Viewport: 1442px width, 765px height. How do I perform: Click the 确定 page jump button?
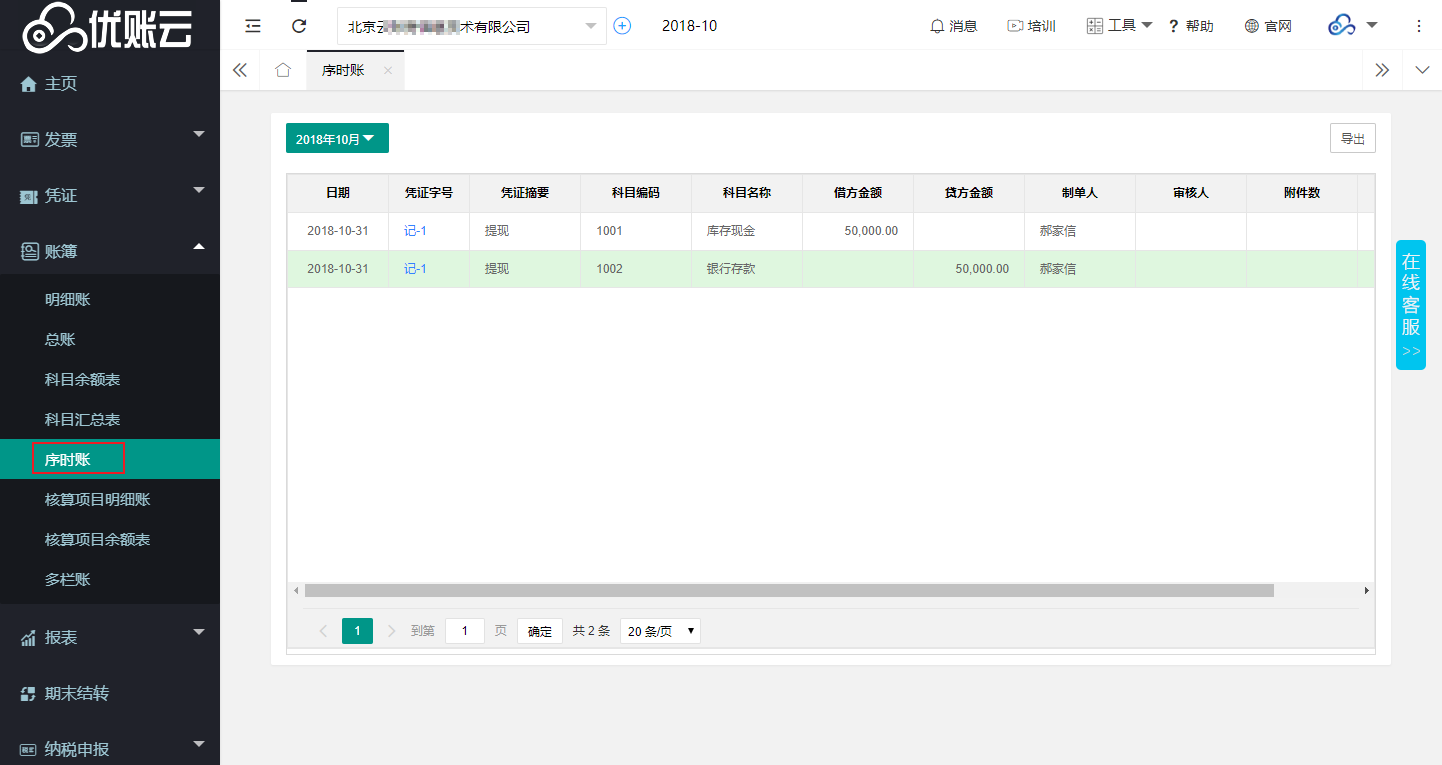point(540,631)
